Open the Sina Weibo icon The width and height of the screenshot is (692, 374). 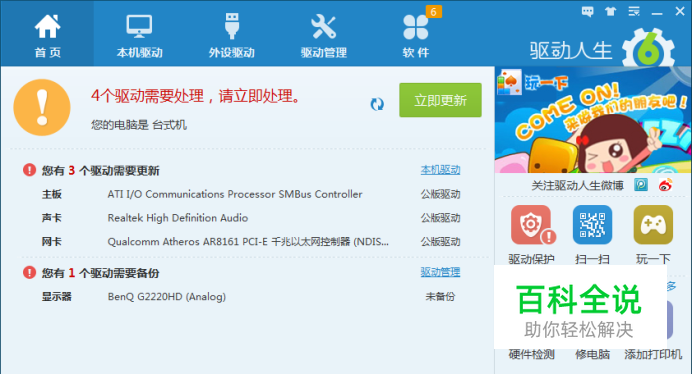(x=666, y=185)
